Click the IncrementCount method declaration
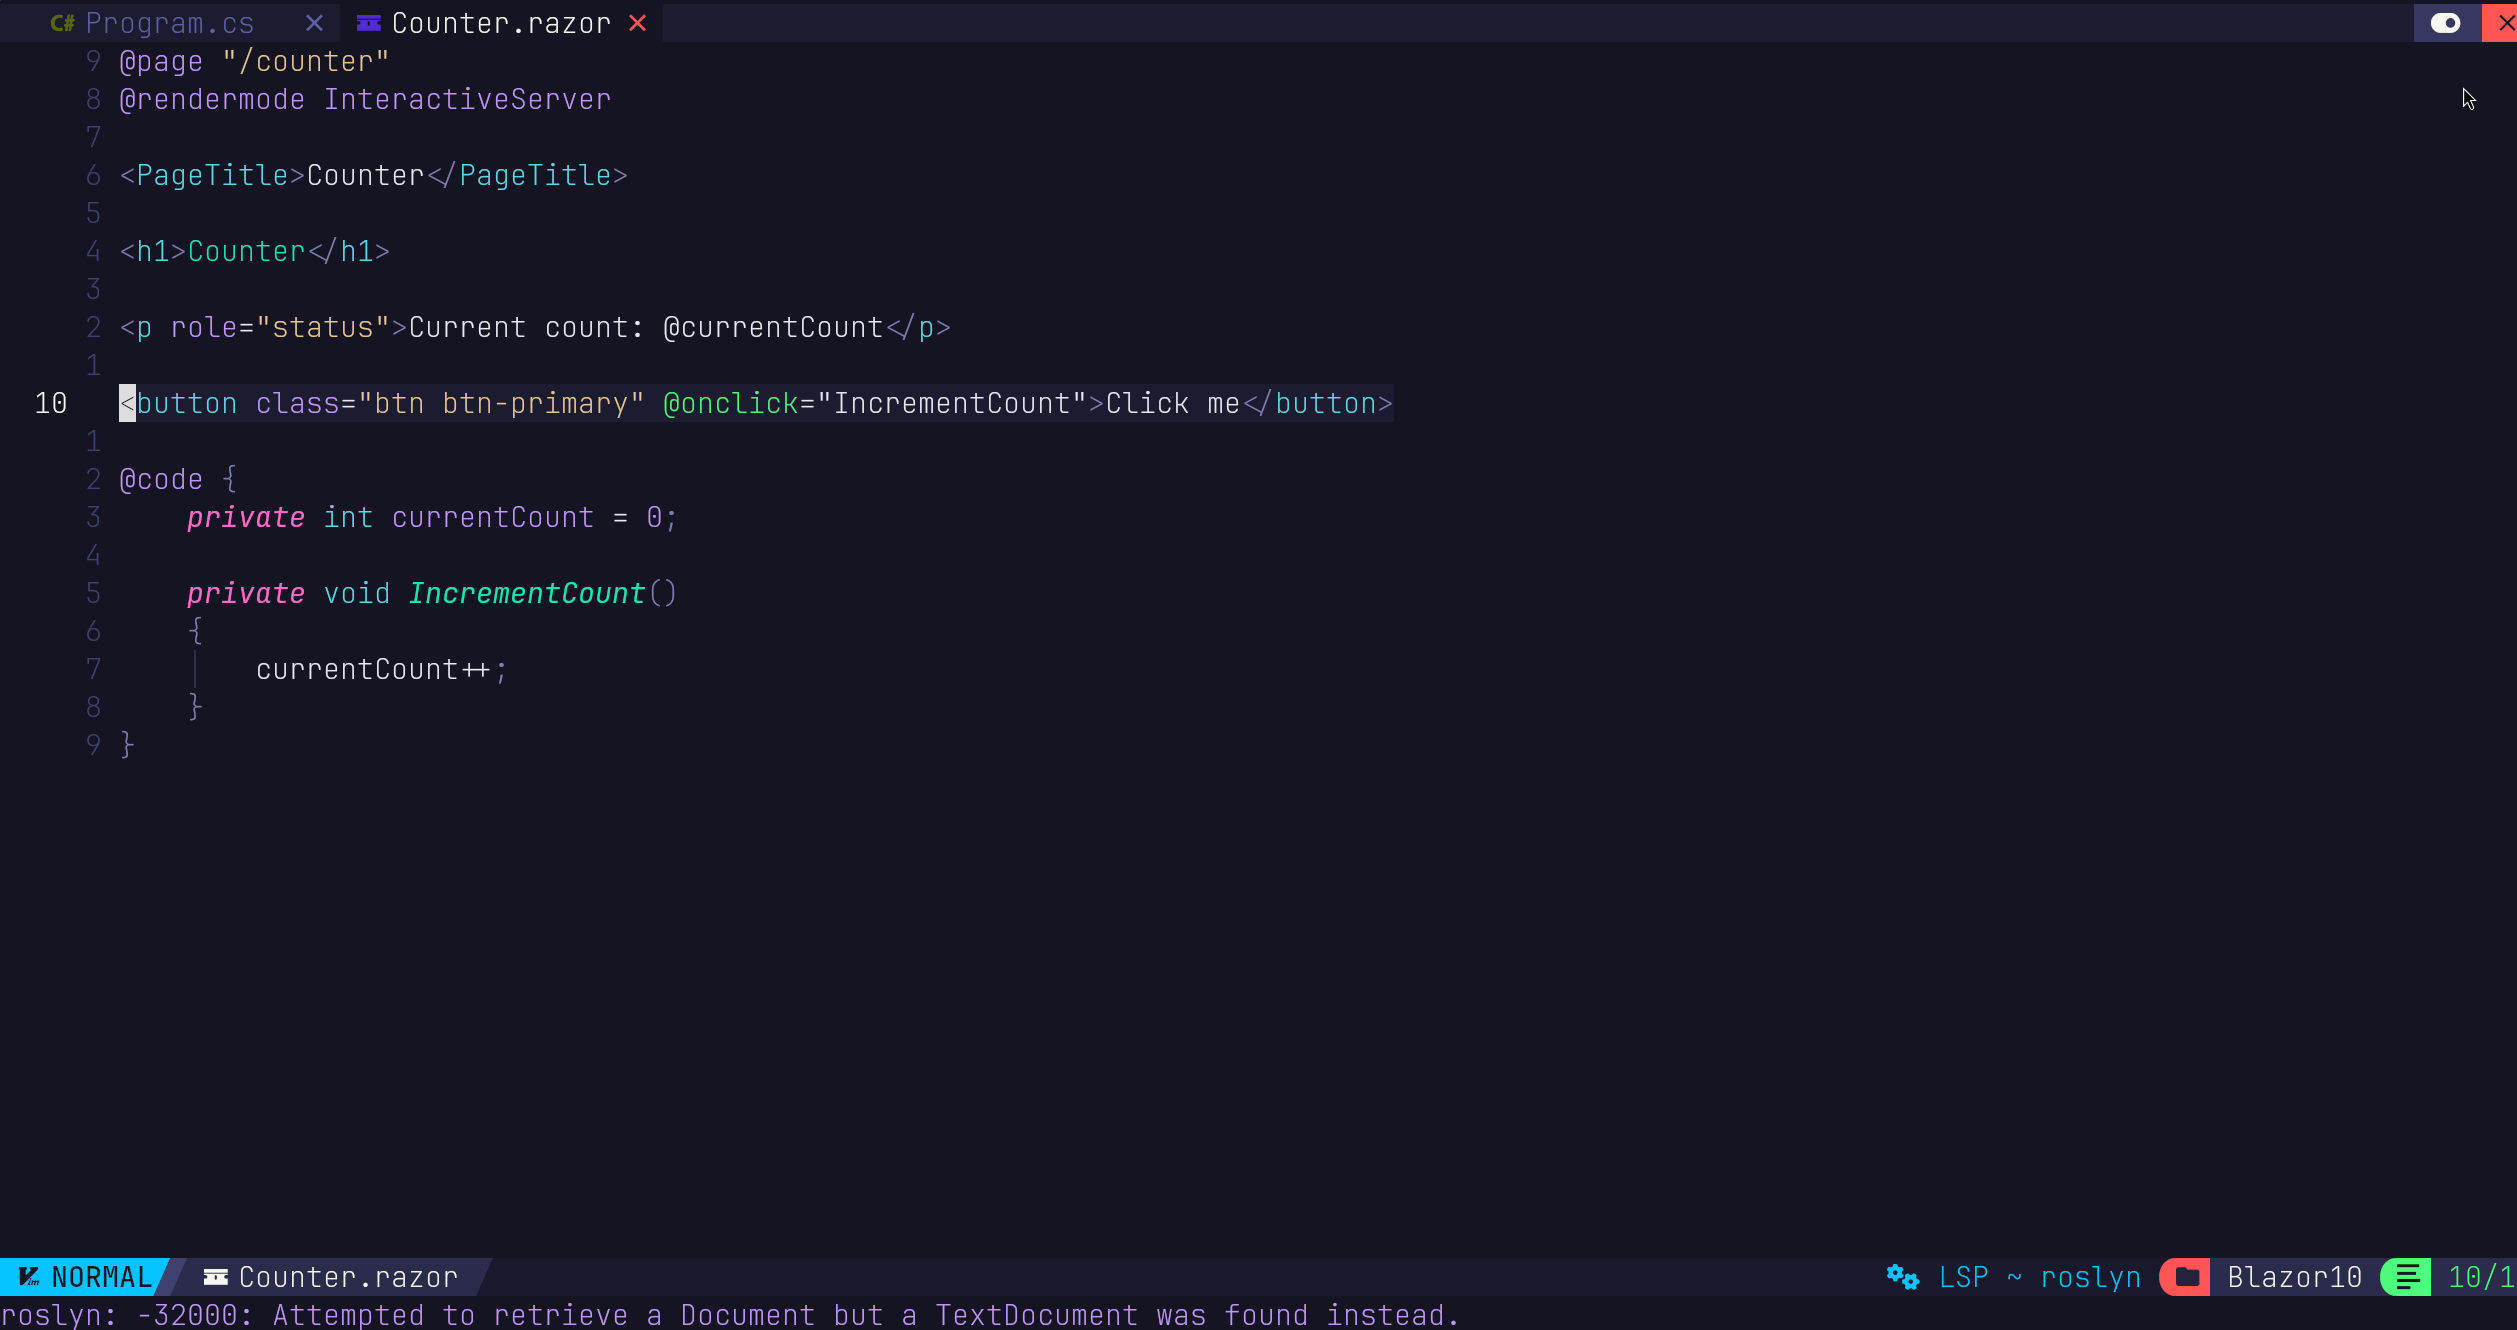Image resolution: width=2517 pixels, height=1330 pixels. (527, 594)
